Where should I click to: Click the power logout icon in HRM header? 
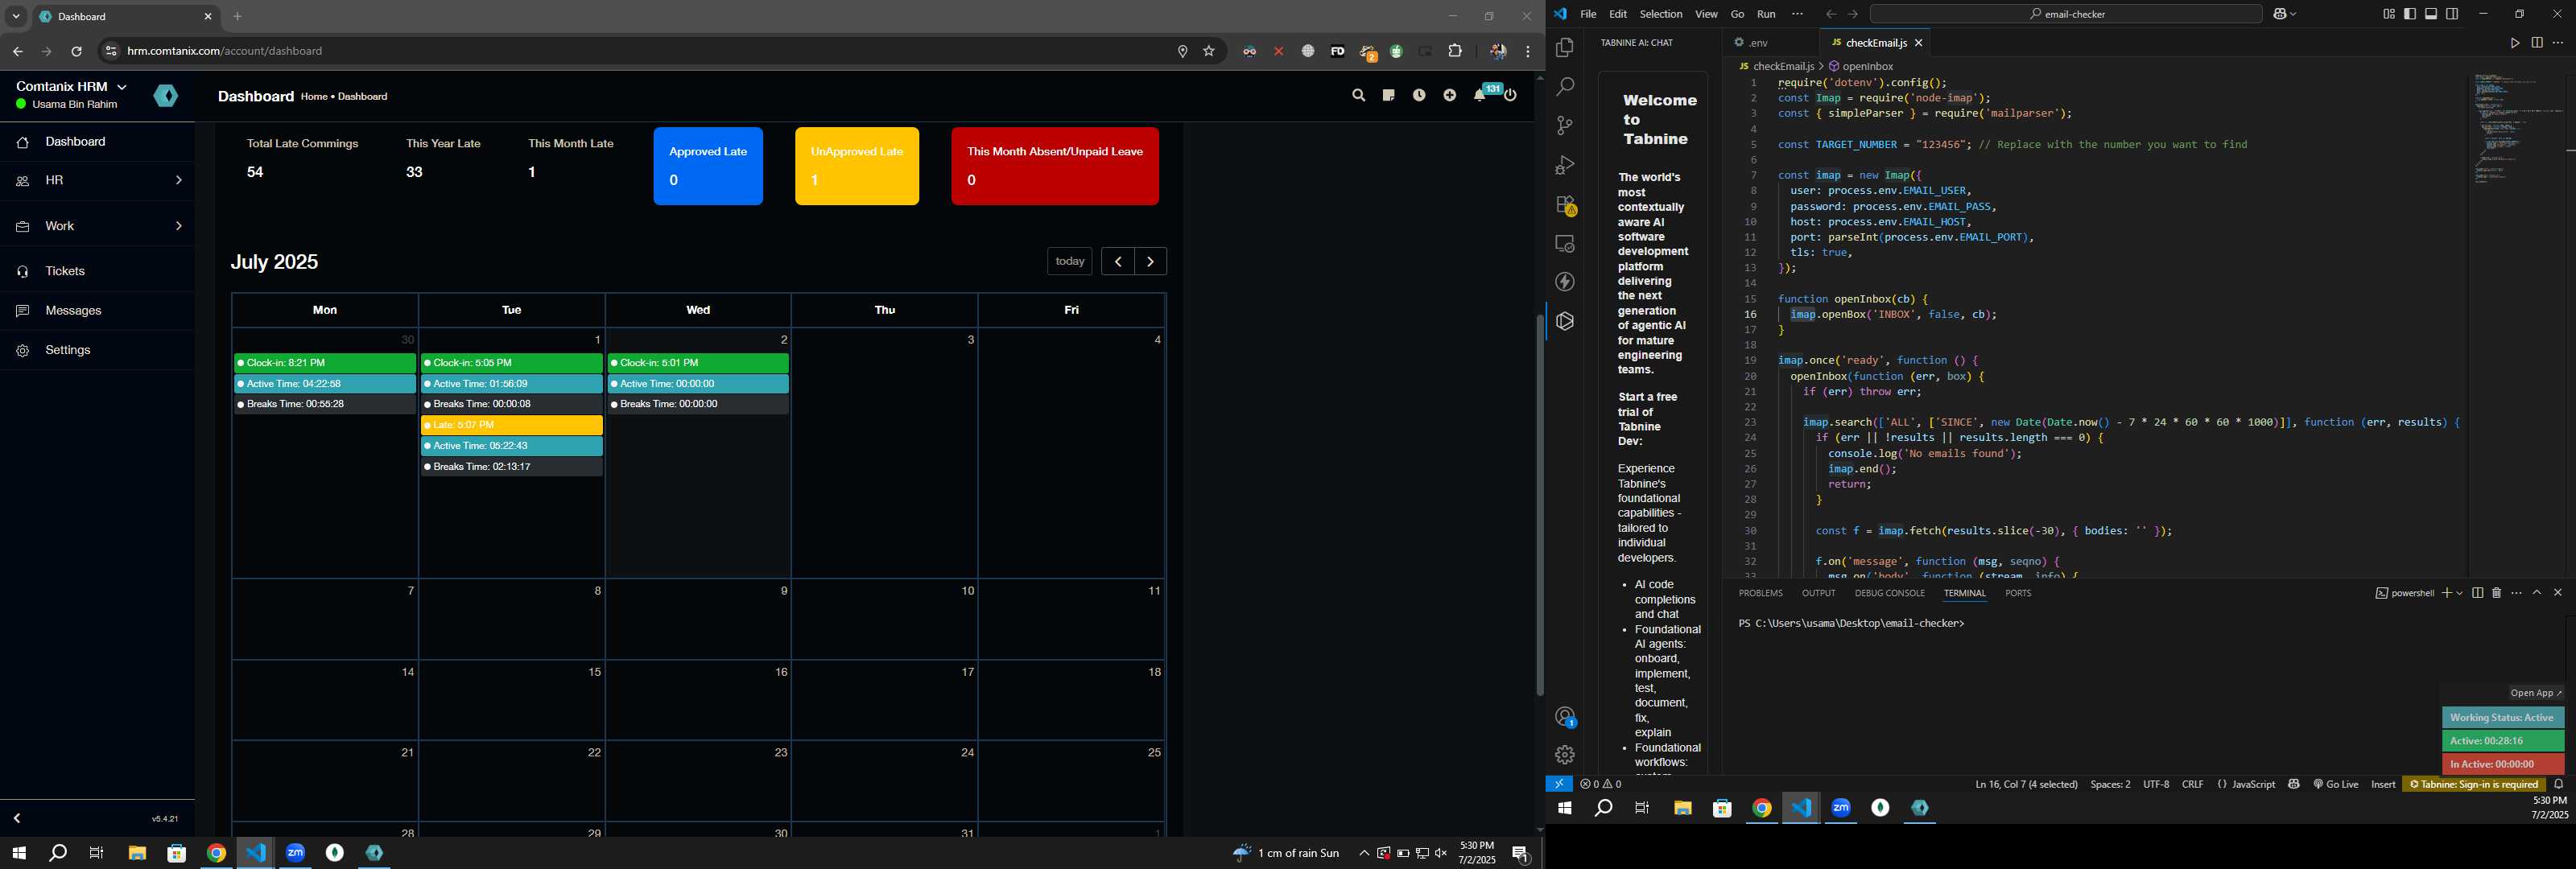(1511, 96)
